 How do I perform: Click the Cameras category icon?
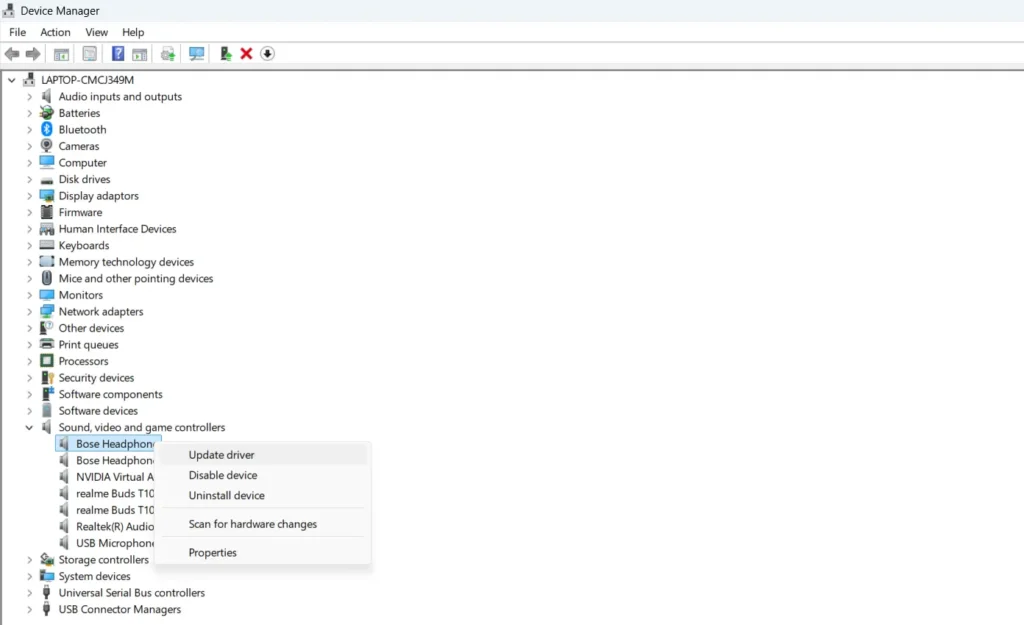(x=46, y=146)
